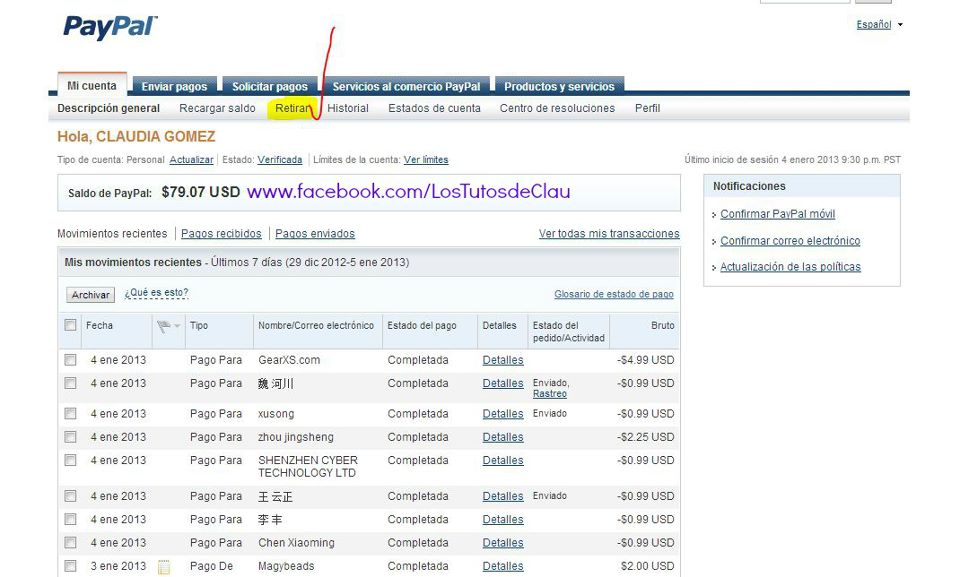Screen dimensions: 960x577
Task: Check the Magybeads transaction checkbox
Action: point(70,566)
